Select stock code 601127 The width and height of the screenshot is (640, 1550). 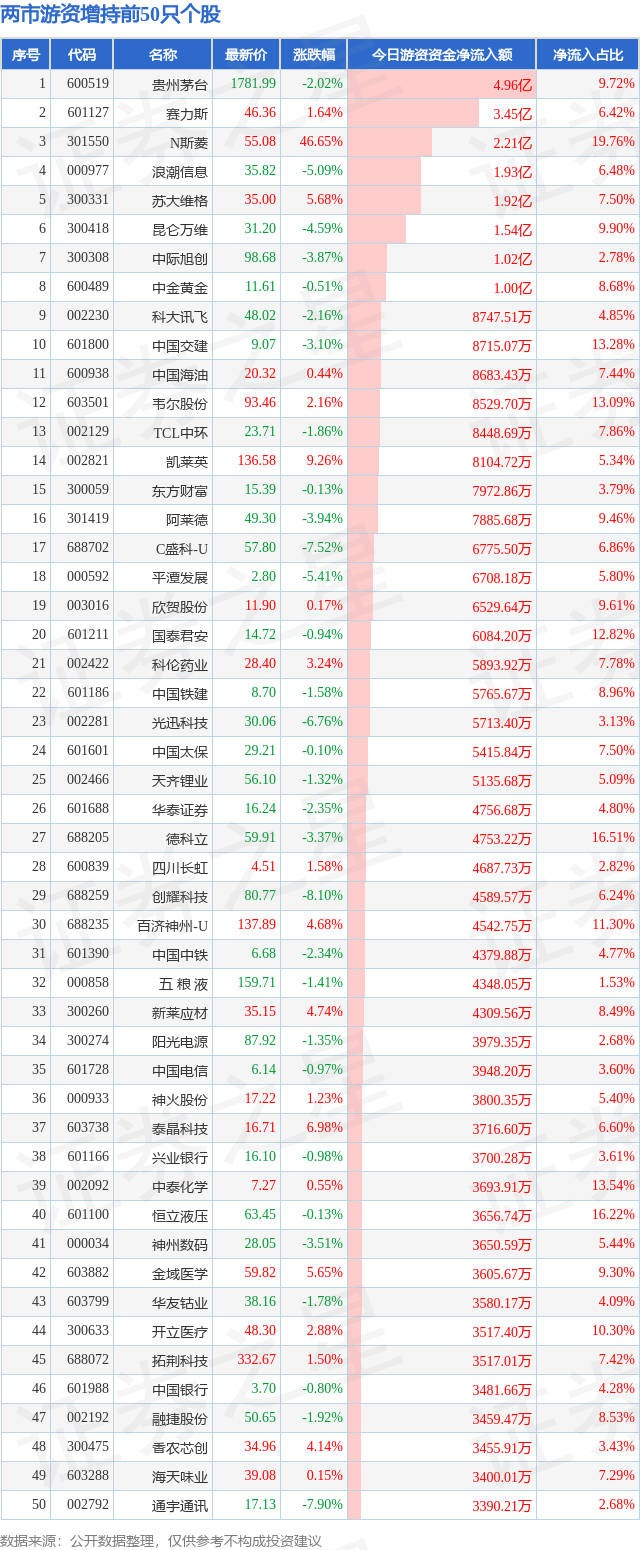(88, 113)
